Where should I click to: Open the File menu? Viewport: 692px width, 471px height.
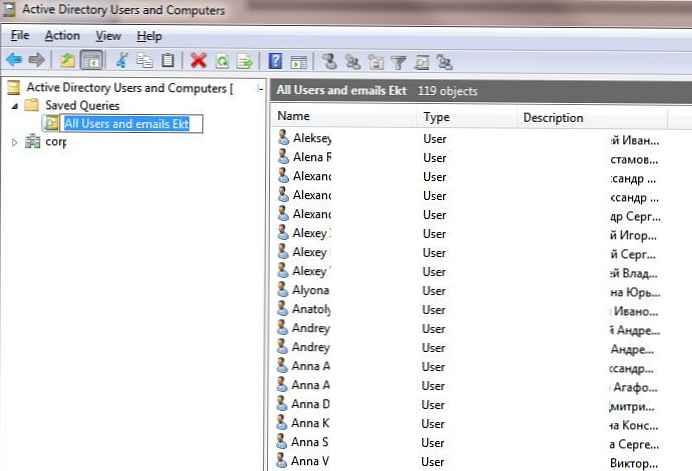pyautogui.click(x=20, y=36)
